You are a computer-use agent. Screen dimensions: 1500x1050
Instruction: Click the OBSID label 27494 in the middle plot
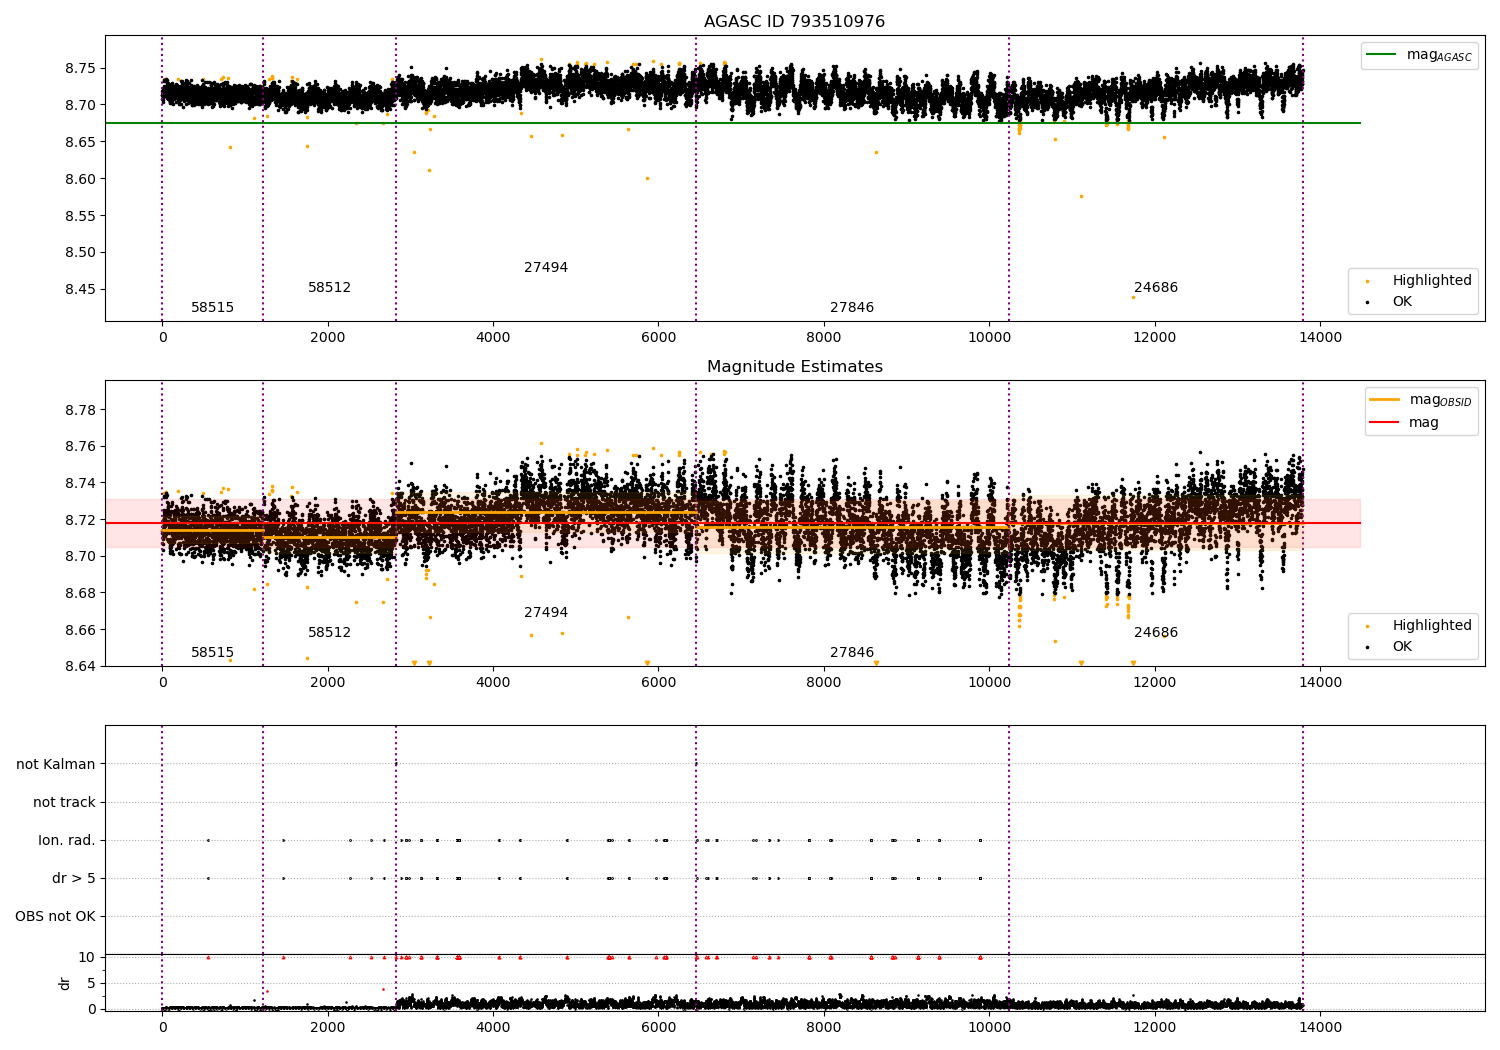(x=546, y=613)
